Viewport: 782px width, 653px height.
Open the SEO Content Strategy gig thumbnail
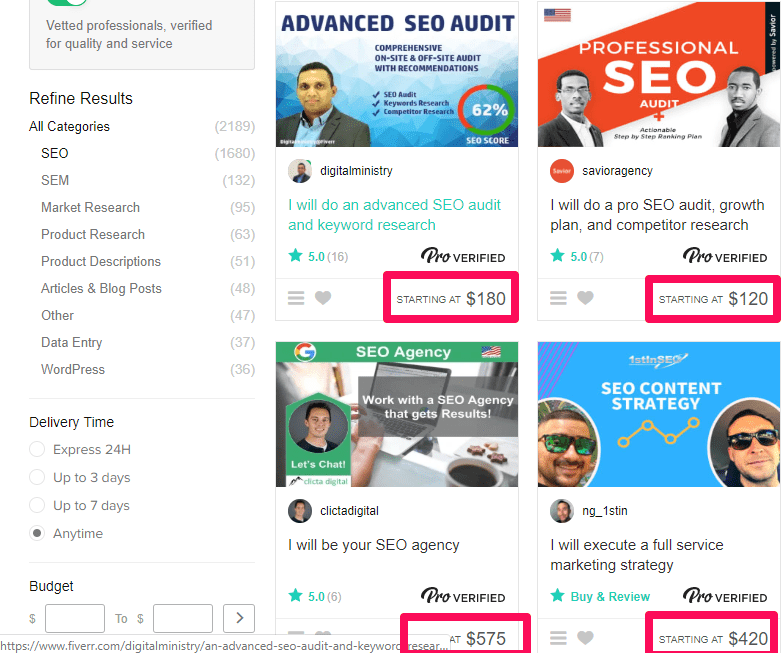click(659, 414)
